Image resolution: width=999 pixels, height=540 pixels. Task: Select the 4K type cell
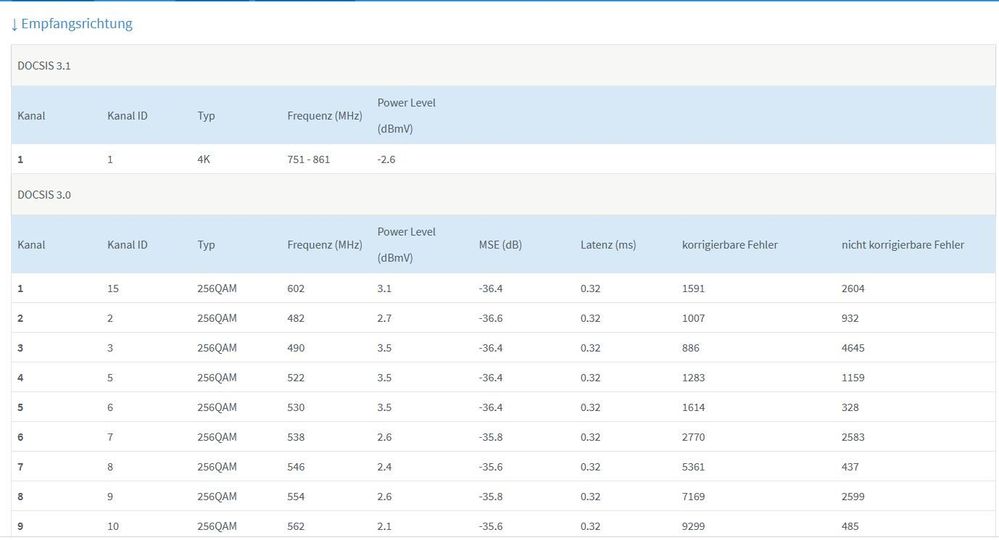[x=204, y=160]
